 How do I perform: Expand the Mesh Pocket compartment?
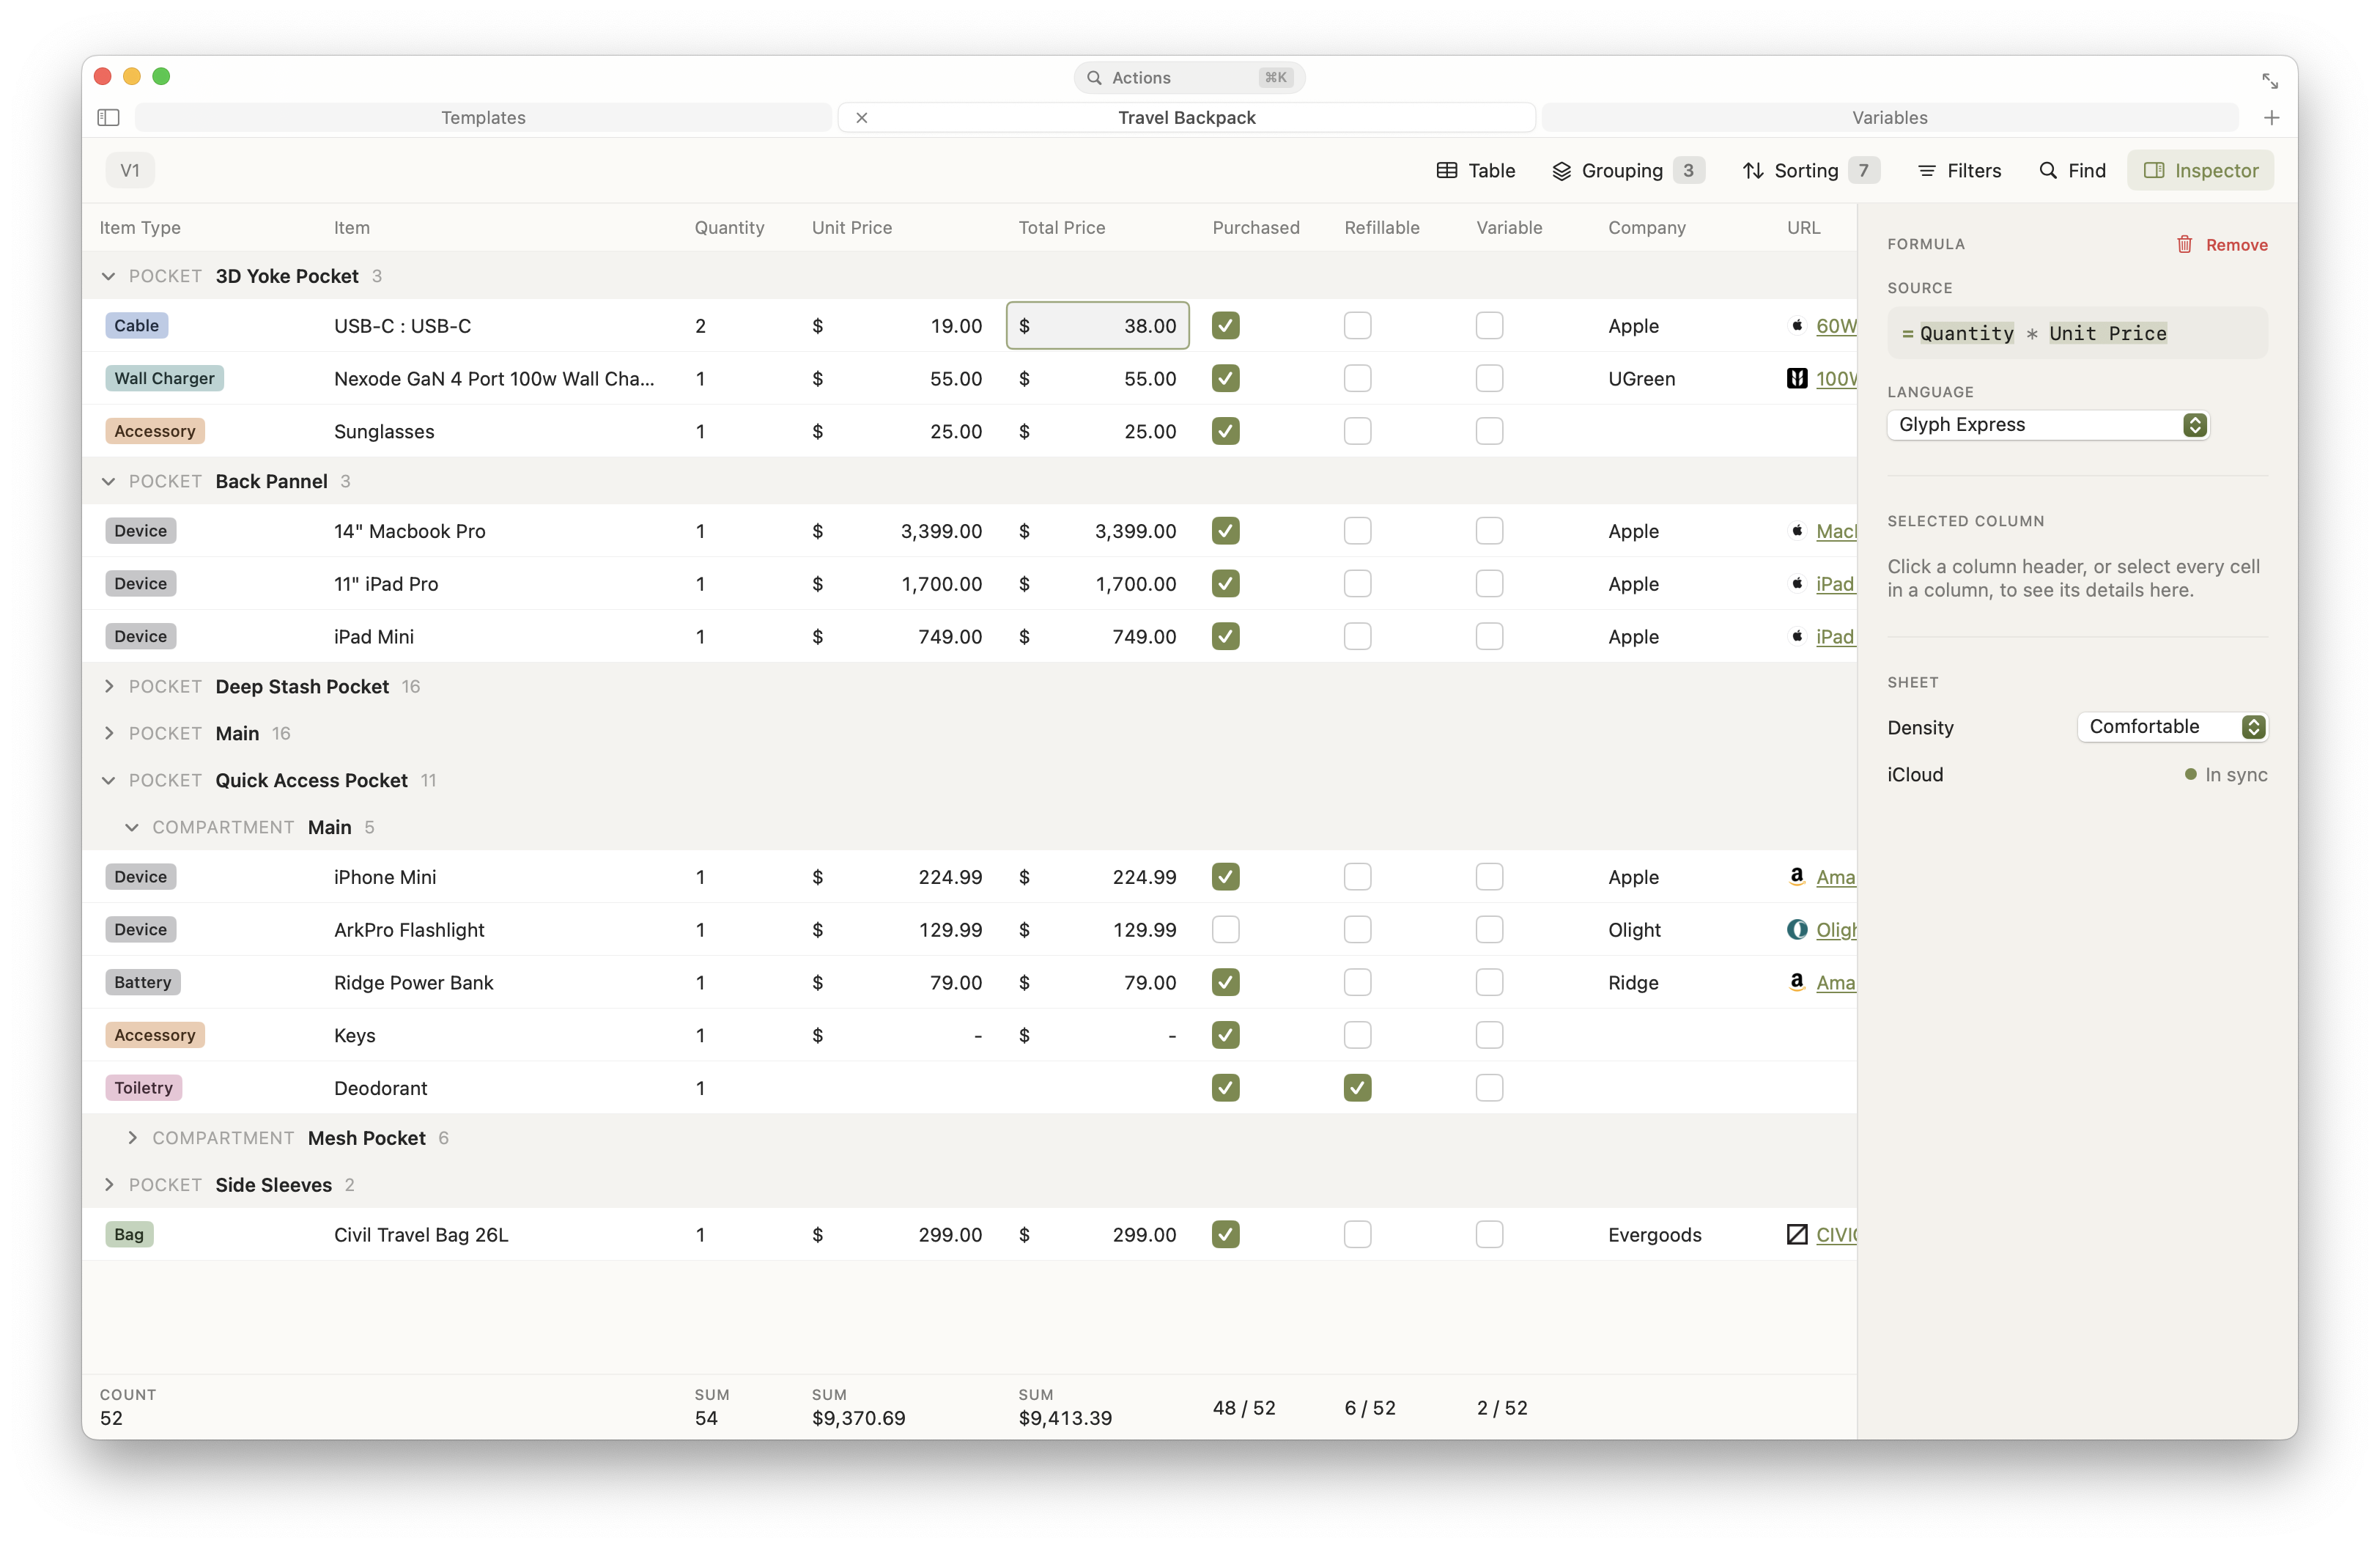click(x=132, y=1138)
